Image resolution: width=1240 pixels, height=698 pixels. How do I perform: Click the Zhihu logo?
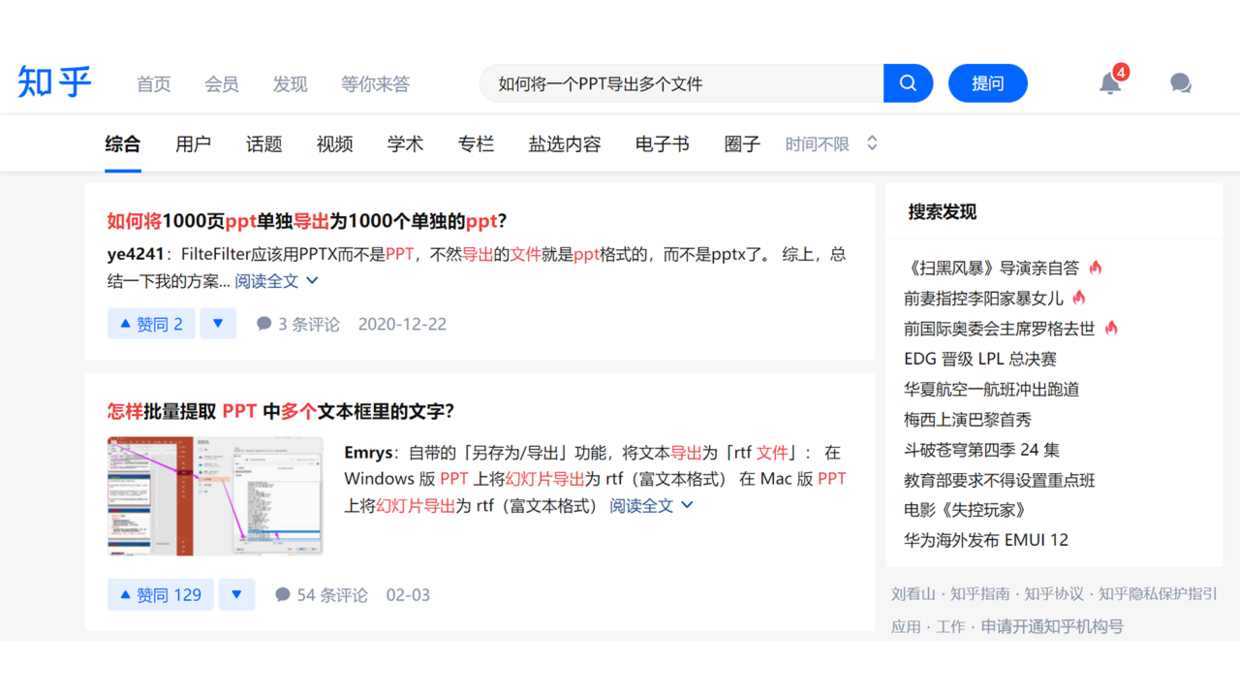point(55,82)
